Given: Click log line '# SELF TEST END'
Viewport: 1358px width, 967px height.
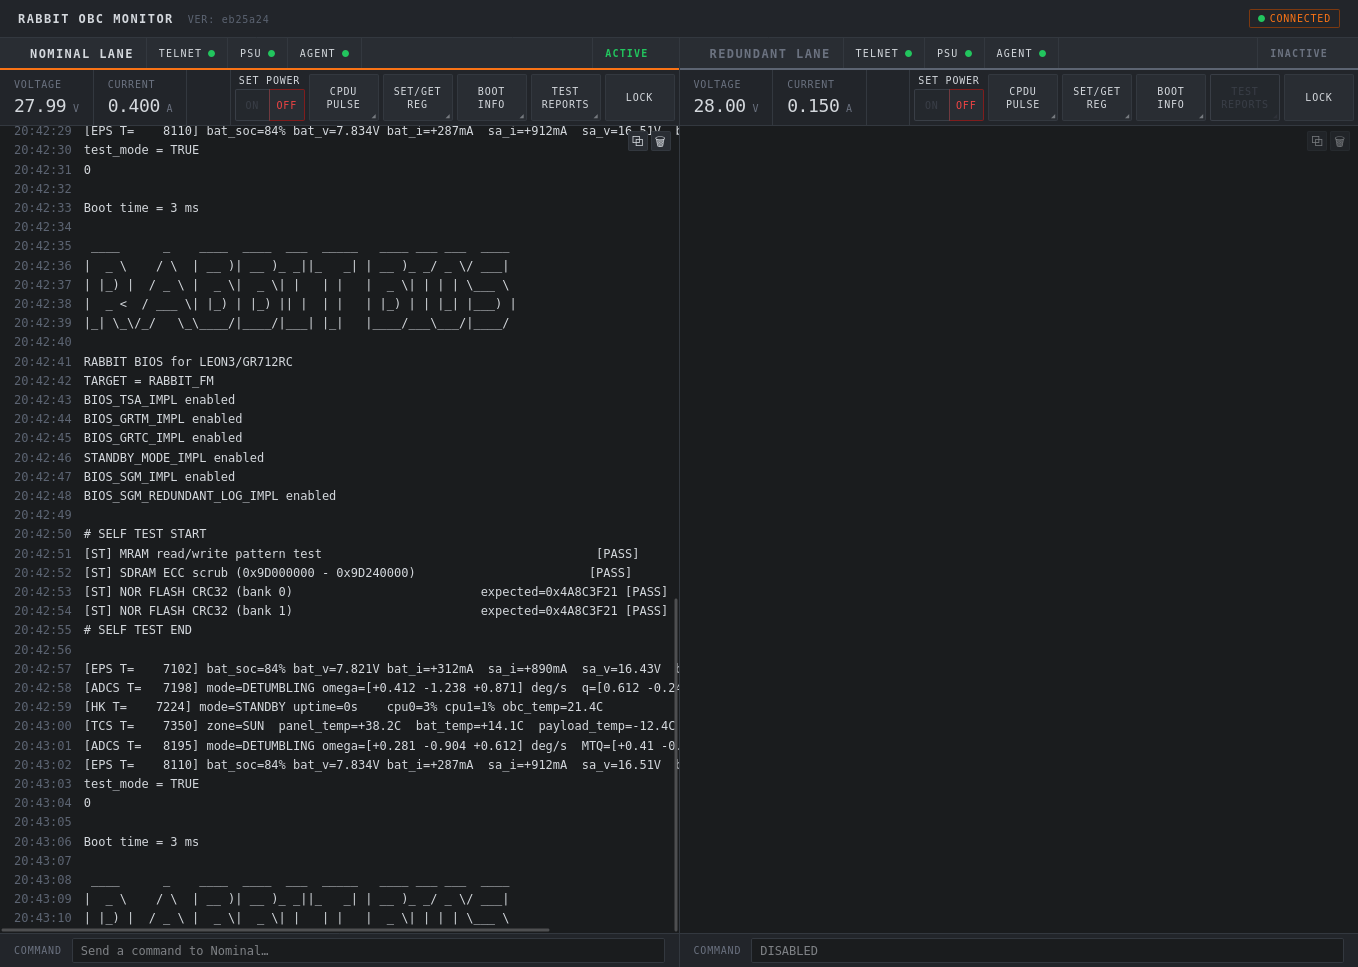Looking at the screenshot, I should coord(138,630).
